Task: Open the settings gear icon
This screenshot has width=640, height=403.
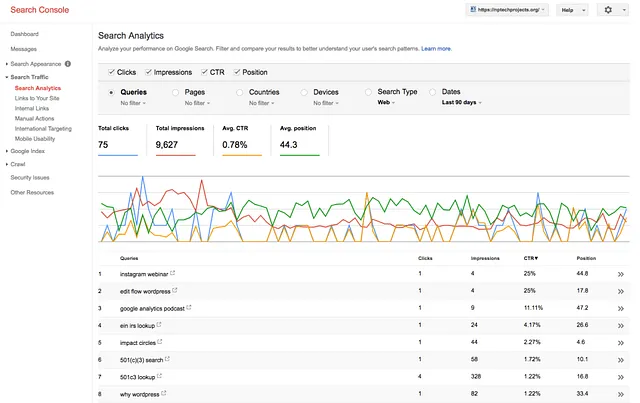Action: point(608,10)
